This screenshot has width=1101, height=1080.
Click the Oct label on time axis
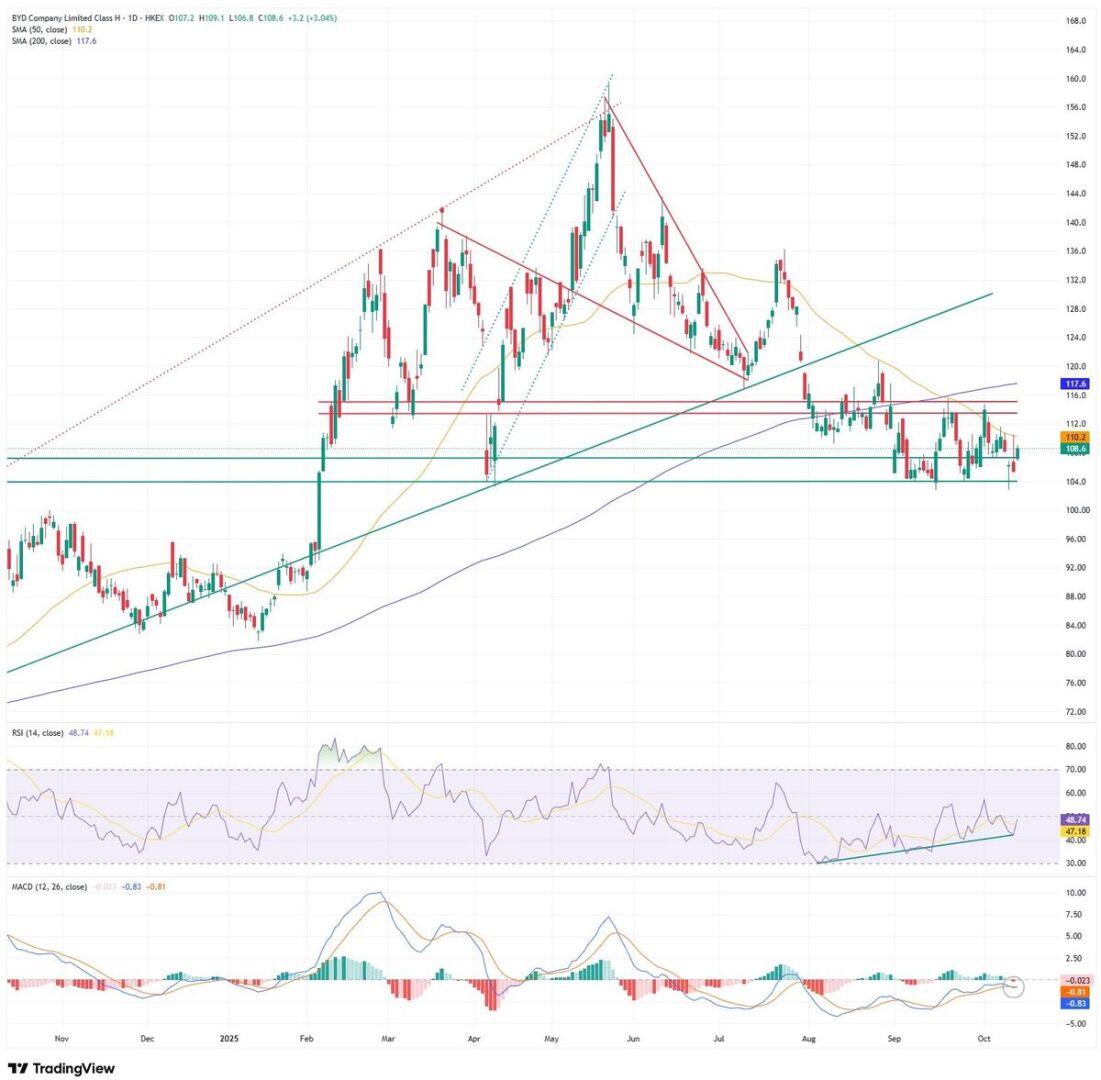point(984,1039)
